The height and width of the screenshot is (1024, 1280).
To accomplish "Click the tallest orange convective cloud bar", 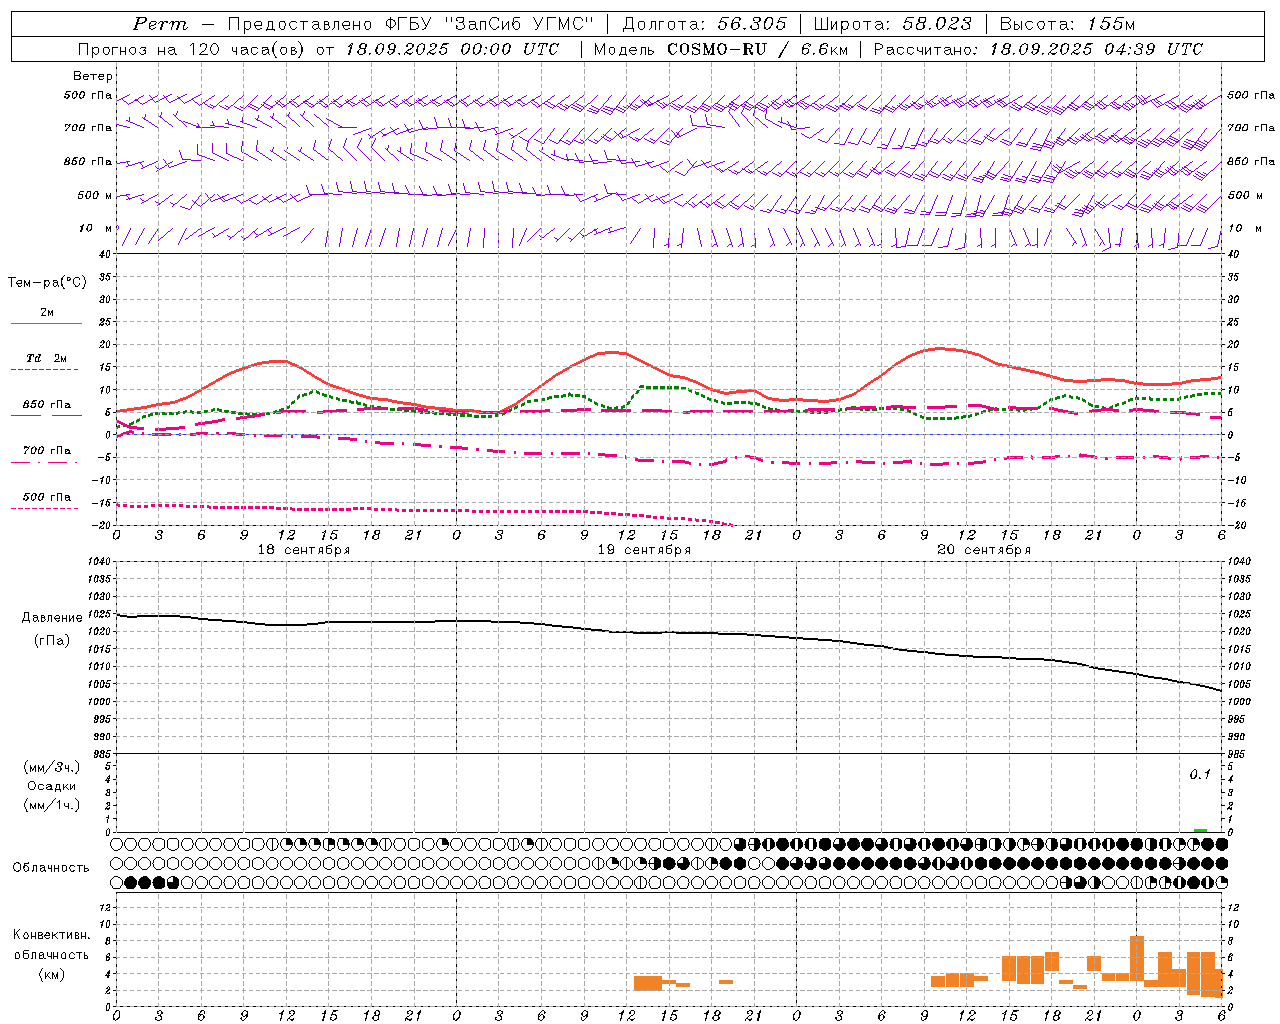I will click(x=1137, y=958).
